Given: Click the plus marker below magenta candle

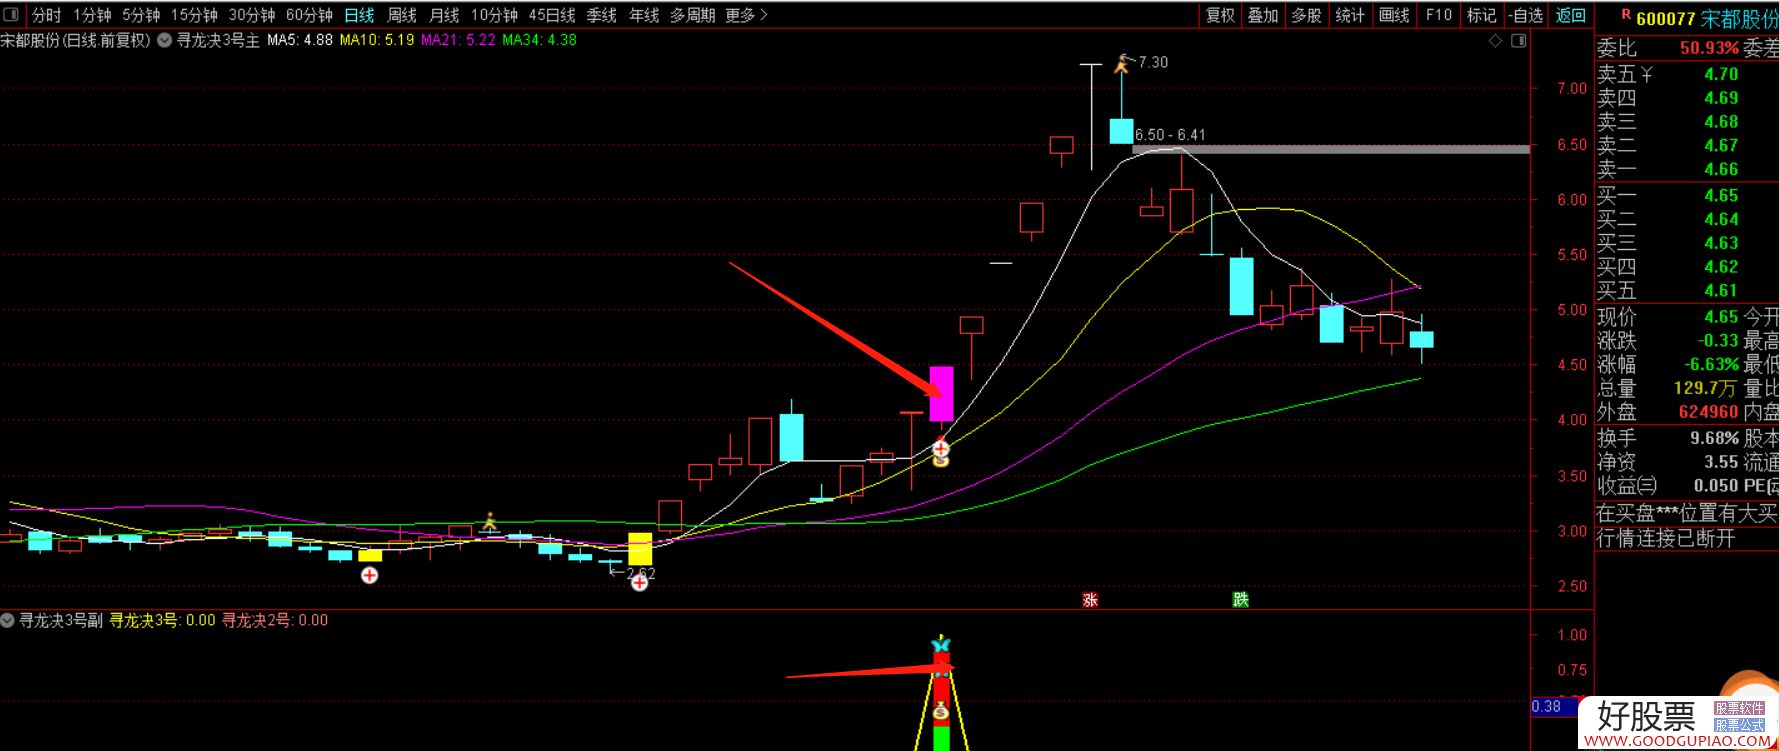Looking at the screenshot, I should click(x=941, y=448).
